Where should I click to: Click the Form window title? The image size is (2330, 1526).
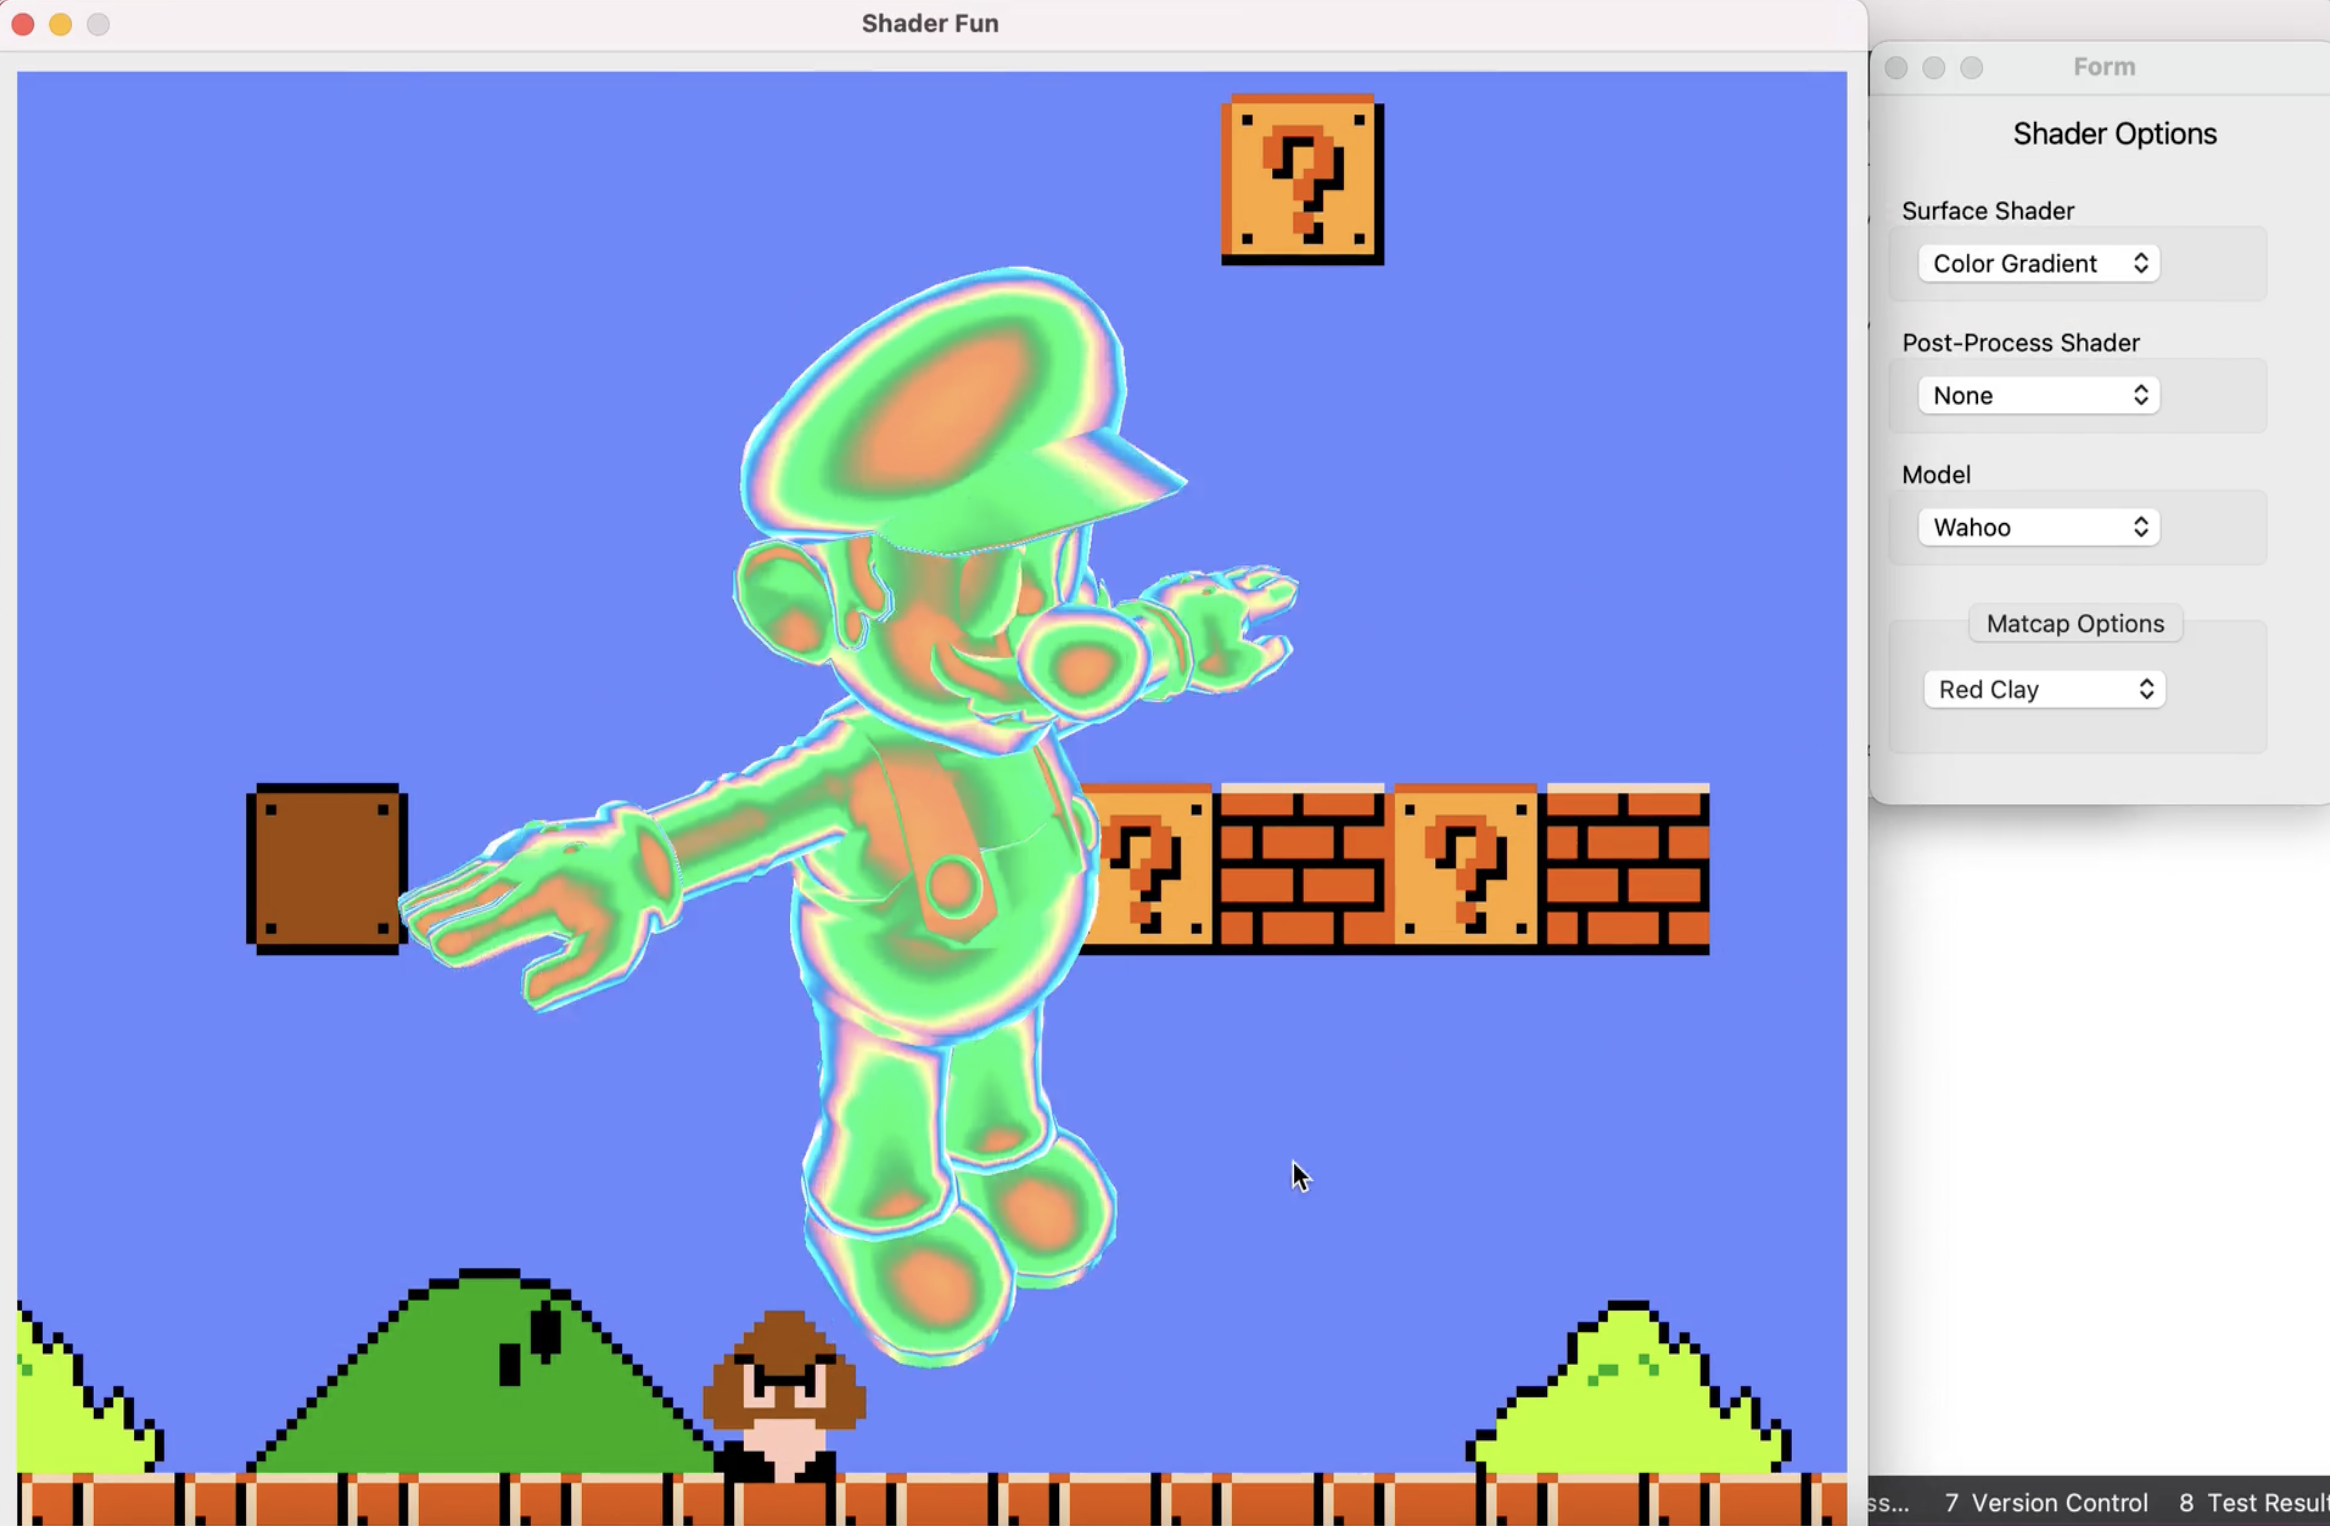point(2104,67)
